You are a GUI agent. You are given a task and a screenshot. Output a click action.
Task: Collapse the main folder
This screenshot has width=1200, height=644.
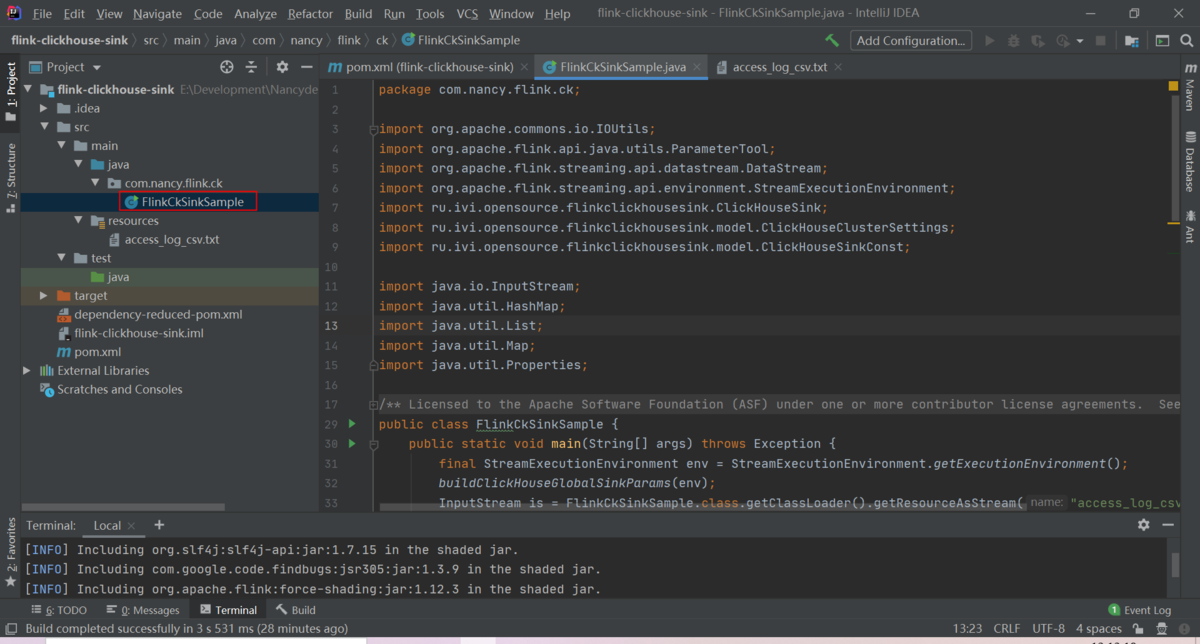pyautogui.click(x=61, y=146)
